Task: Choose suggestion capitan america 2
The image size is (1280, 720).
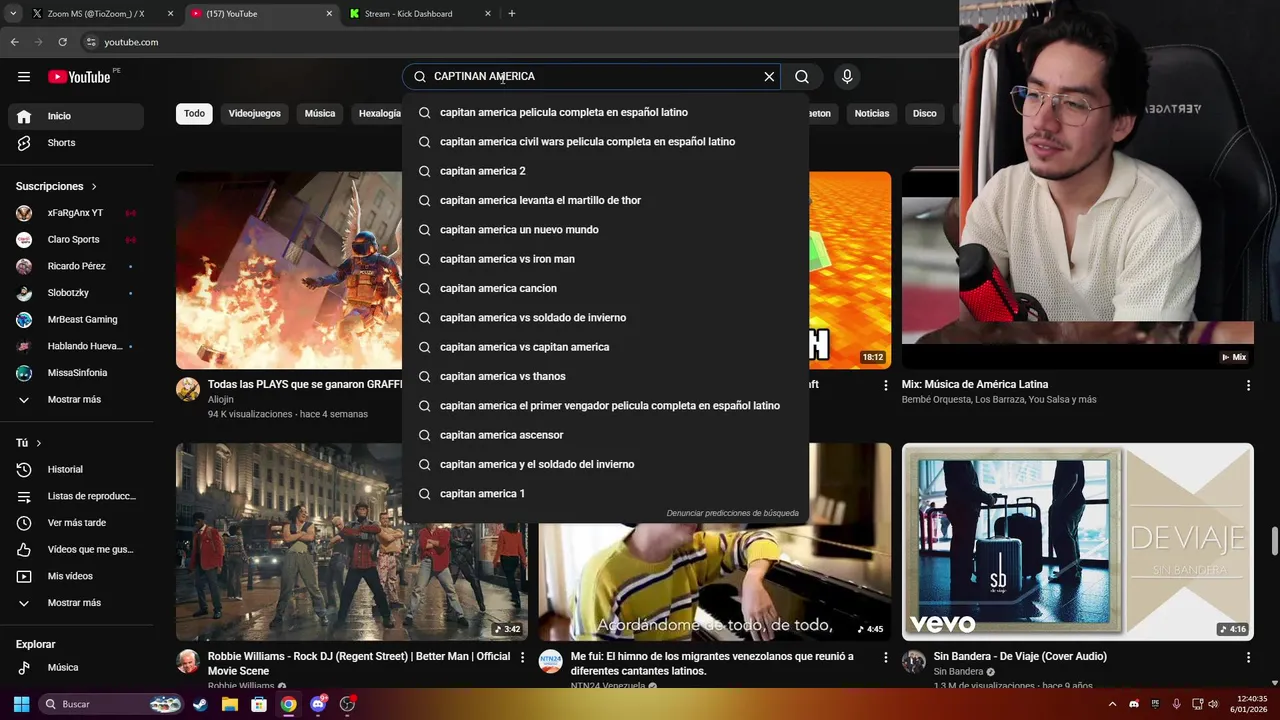Action: click(605, 171)
